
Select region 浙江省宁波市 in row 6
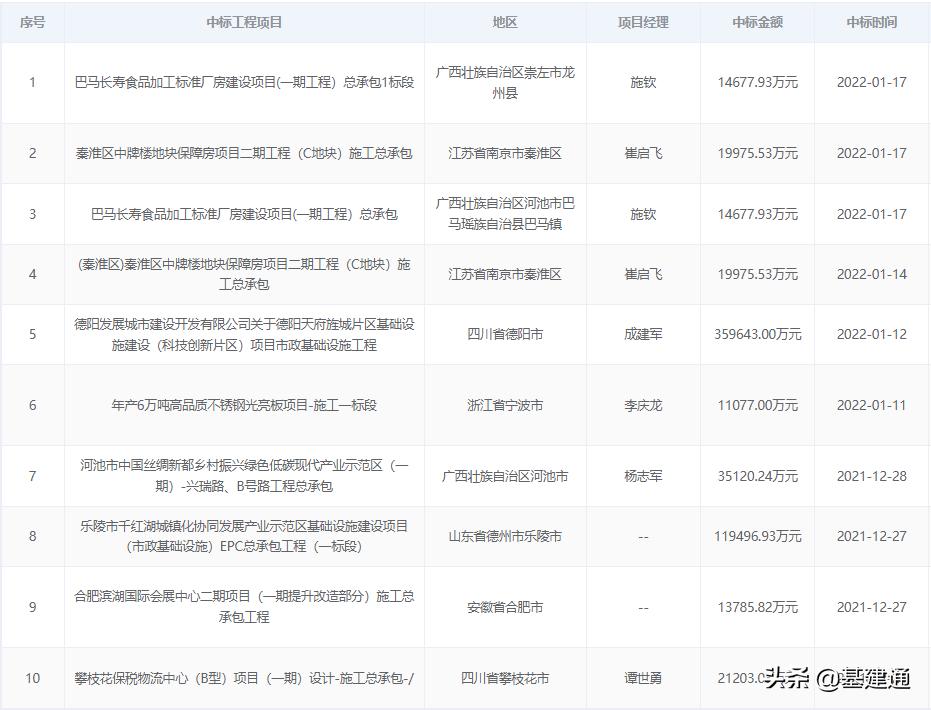[506, 405]
